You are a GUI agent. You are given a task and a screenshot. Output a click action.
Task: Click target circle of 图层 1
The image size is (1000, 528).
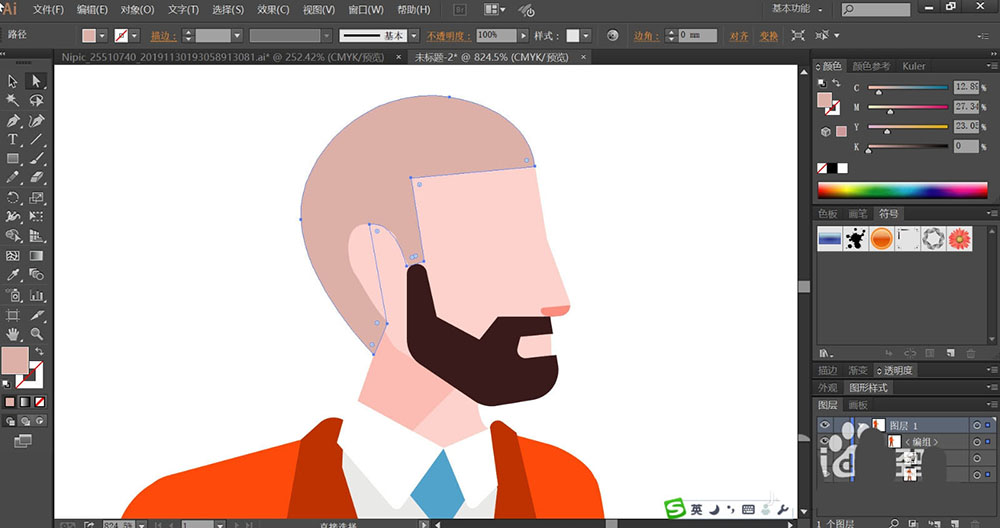click(976, 425)
